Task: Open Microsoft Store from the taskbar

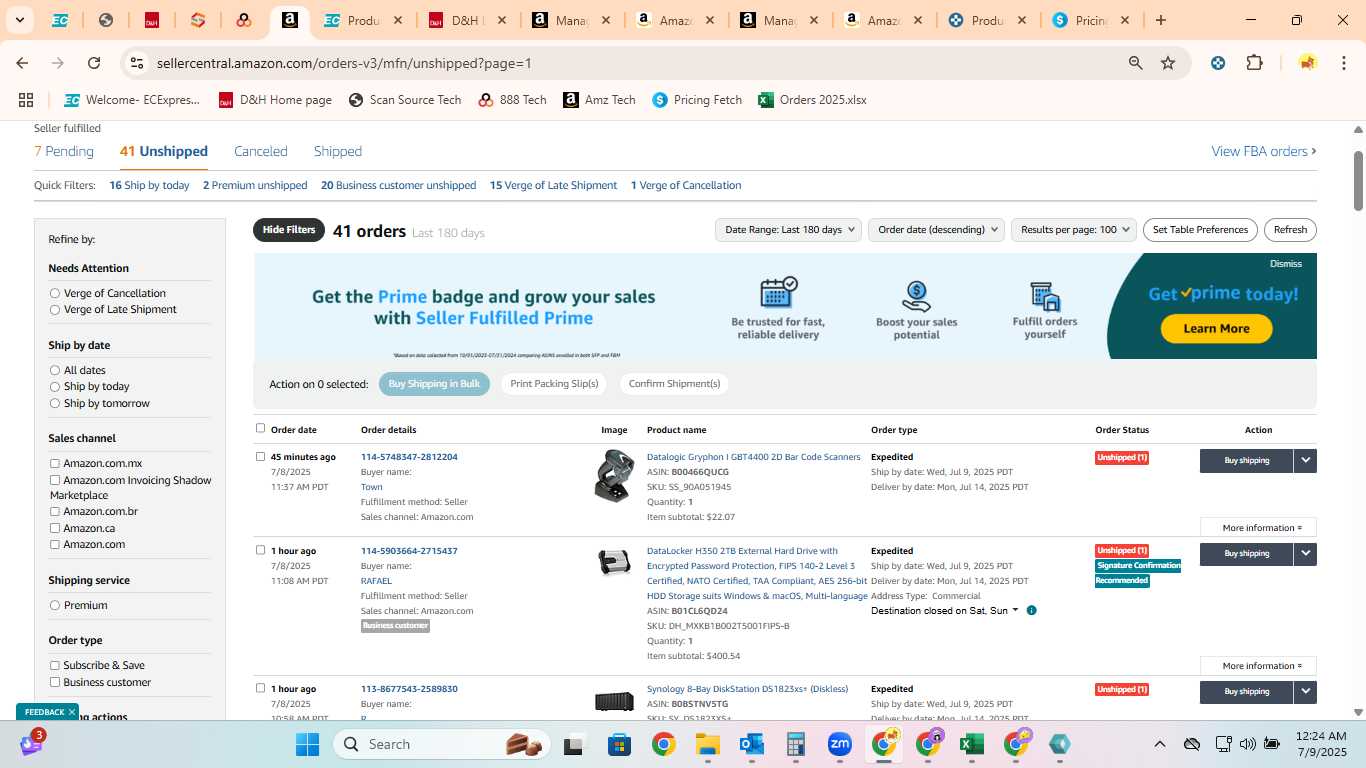Action: [x=620, y=744]
